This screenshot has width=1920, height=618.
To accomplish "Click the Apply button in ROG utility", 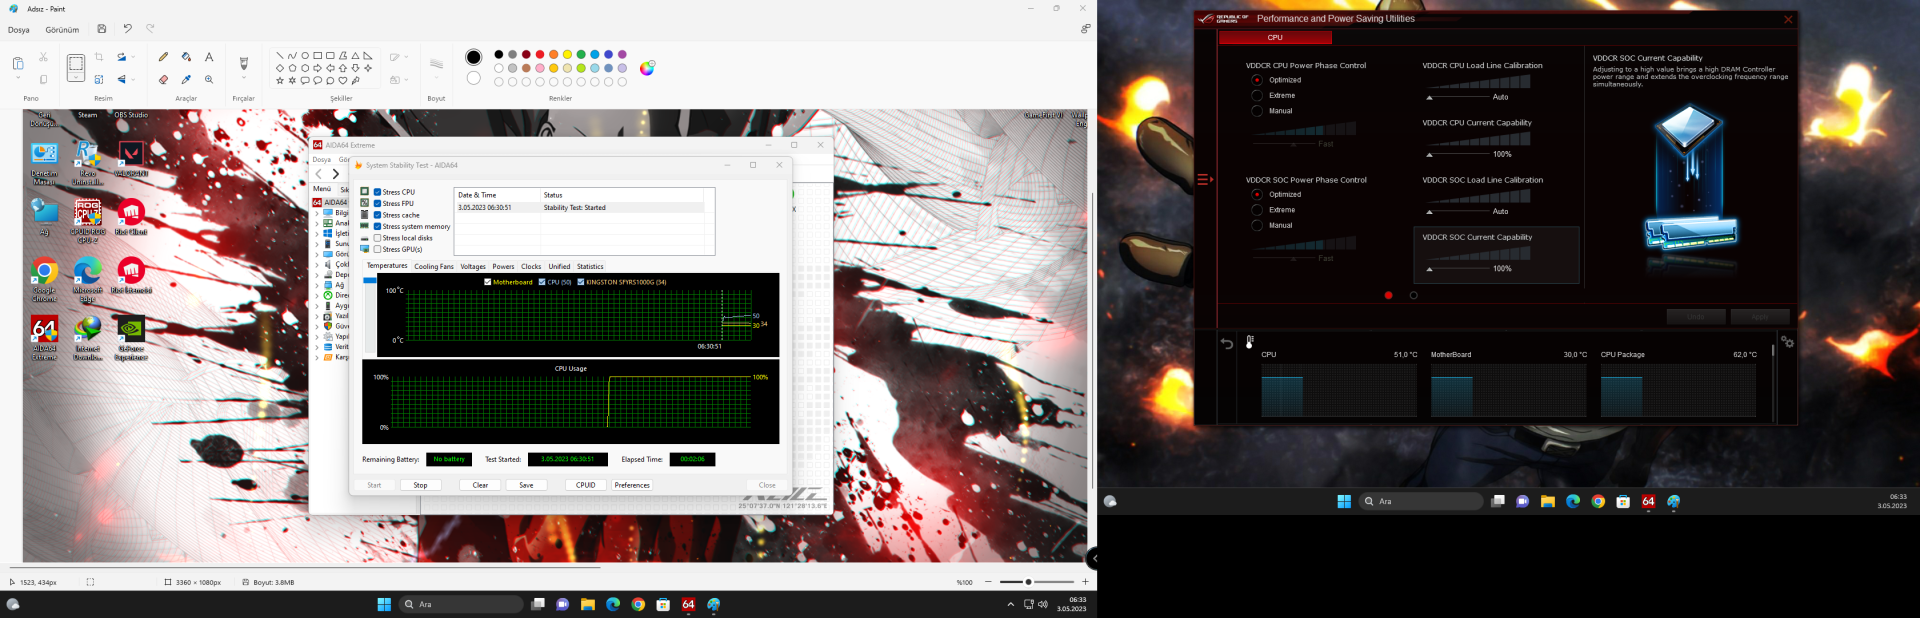I will click(1759, 317).
